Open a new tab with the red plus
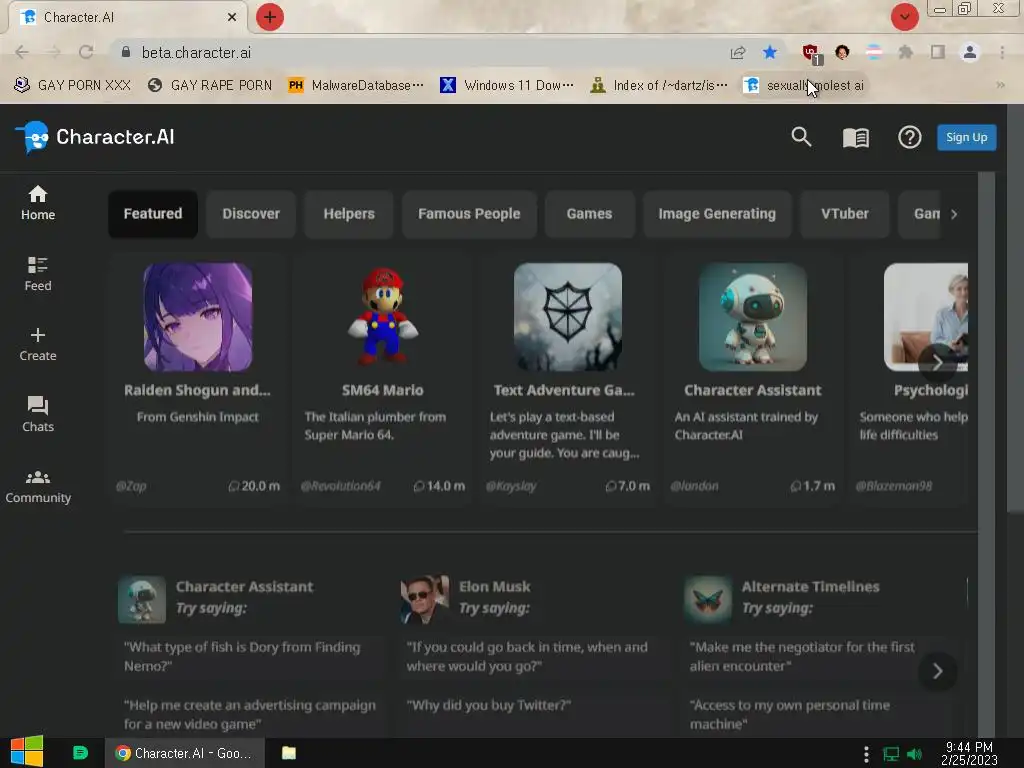This screenshot has width=1024, height=768. pyautogui.click(x=270, y=17)
